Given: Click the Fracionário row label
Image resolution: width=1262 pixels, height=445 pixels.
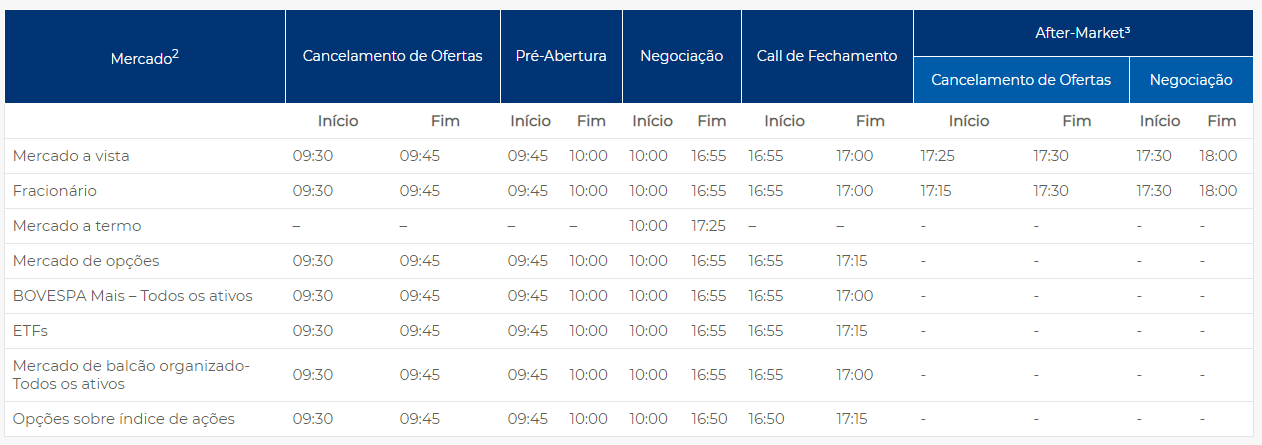Looking at the screenshot, I should 55,191.
